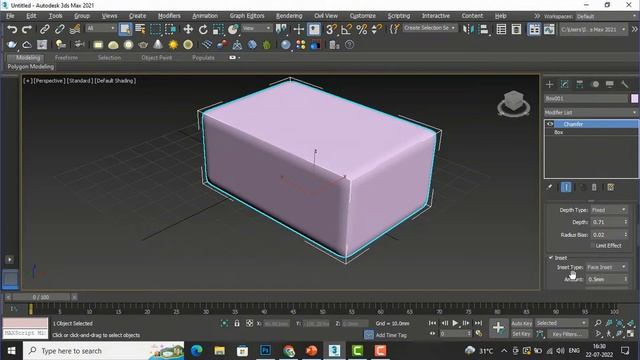The width and height of the screenshot is (640, 360).
Task: Click the Select and Place tool icon
Action: click(233, 29)
